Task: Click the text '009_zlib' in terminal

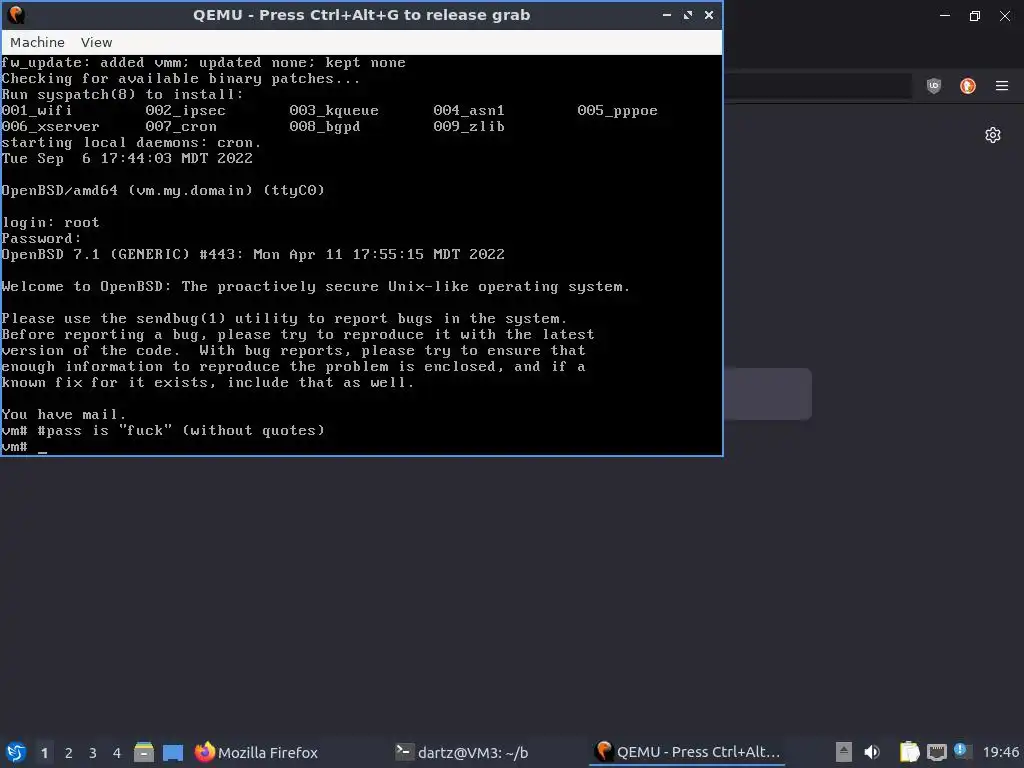Action: coord(469,127)
